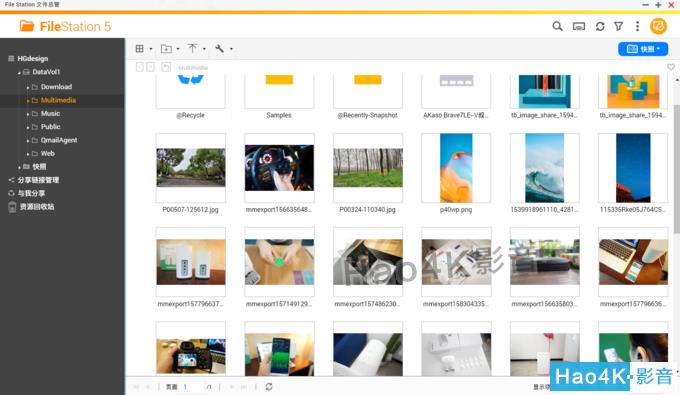Click the multimedia breadcrumb path text

click(193, 67)
